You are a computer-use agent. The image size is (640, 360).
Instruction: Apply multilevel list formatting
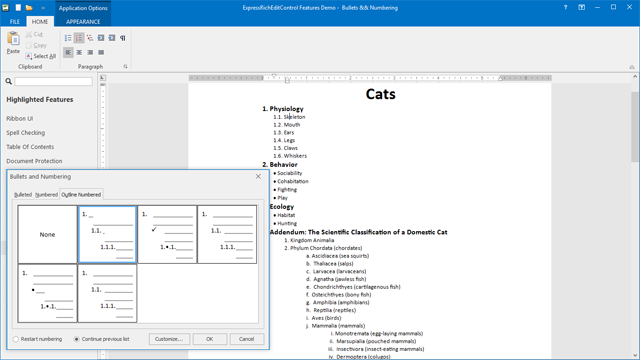click(90, 38)
